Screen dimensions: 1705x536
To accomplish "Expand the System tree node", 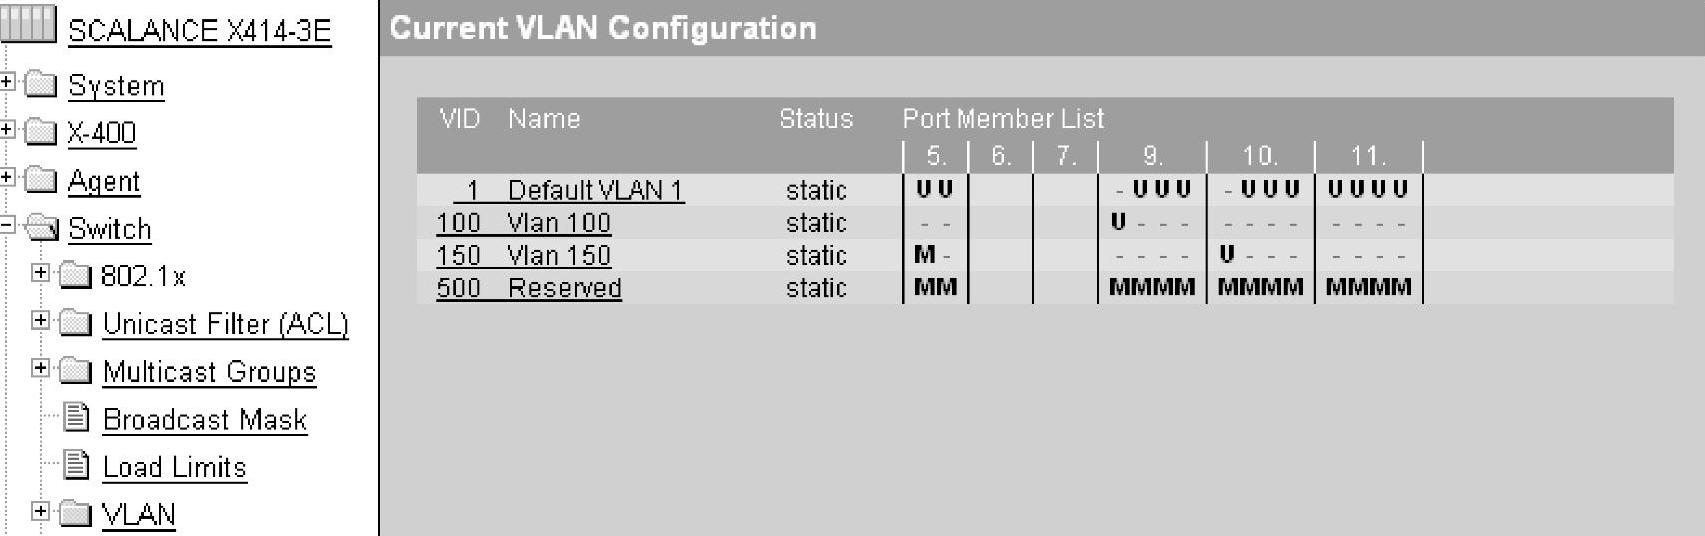I will pyautogui.click(x=7, y=82).
